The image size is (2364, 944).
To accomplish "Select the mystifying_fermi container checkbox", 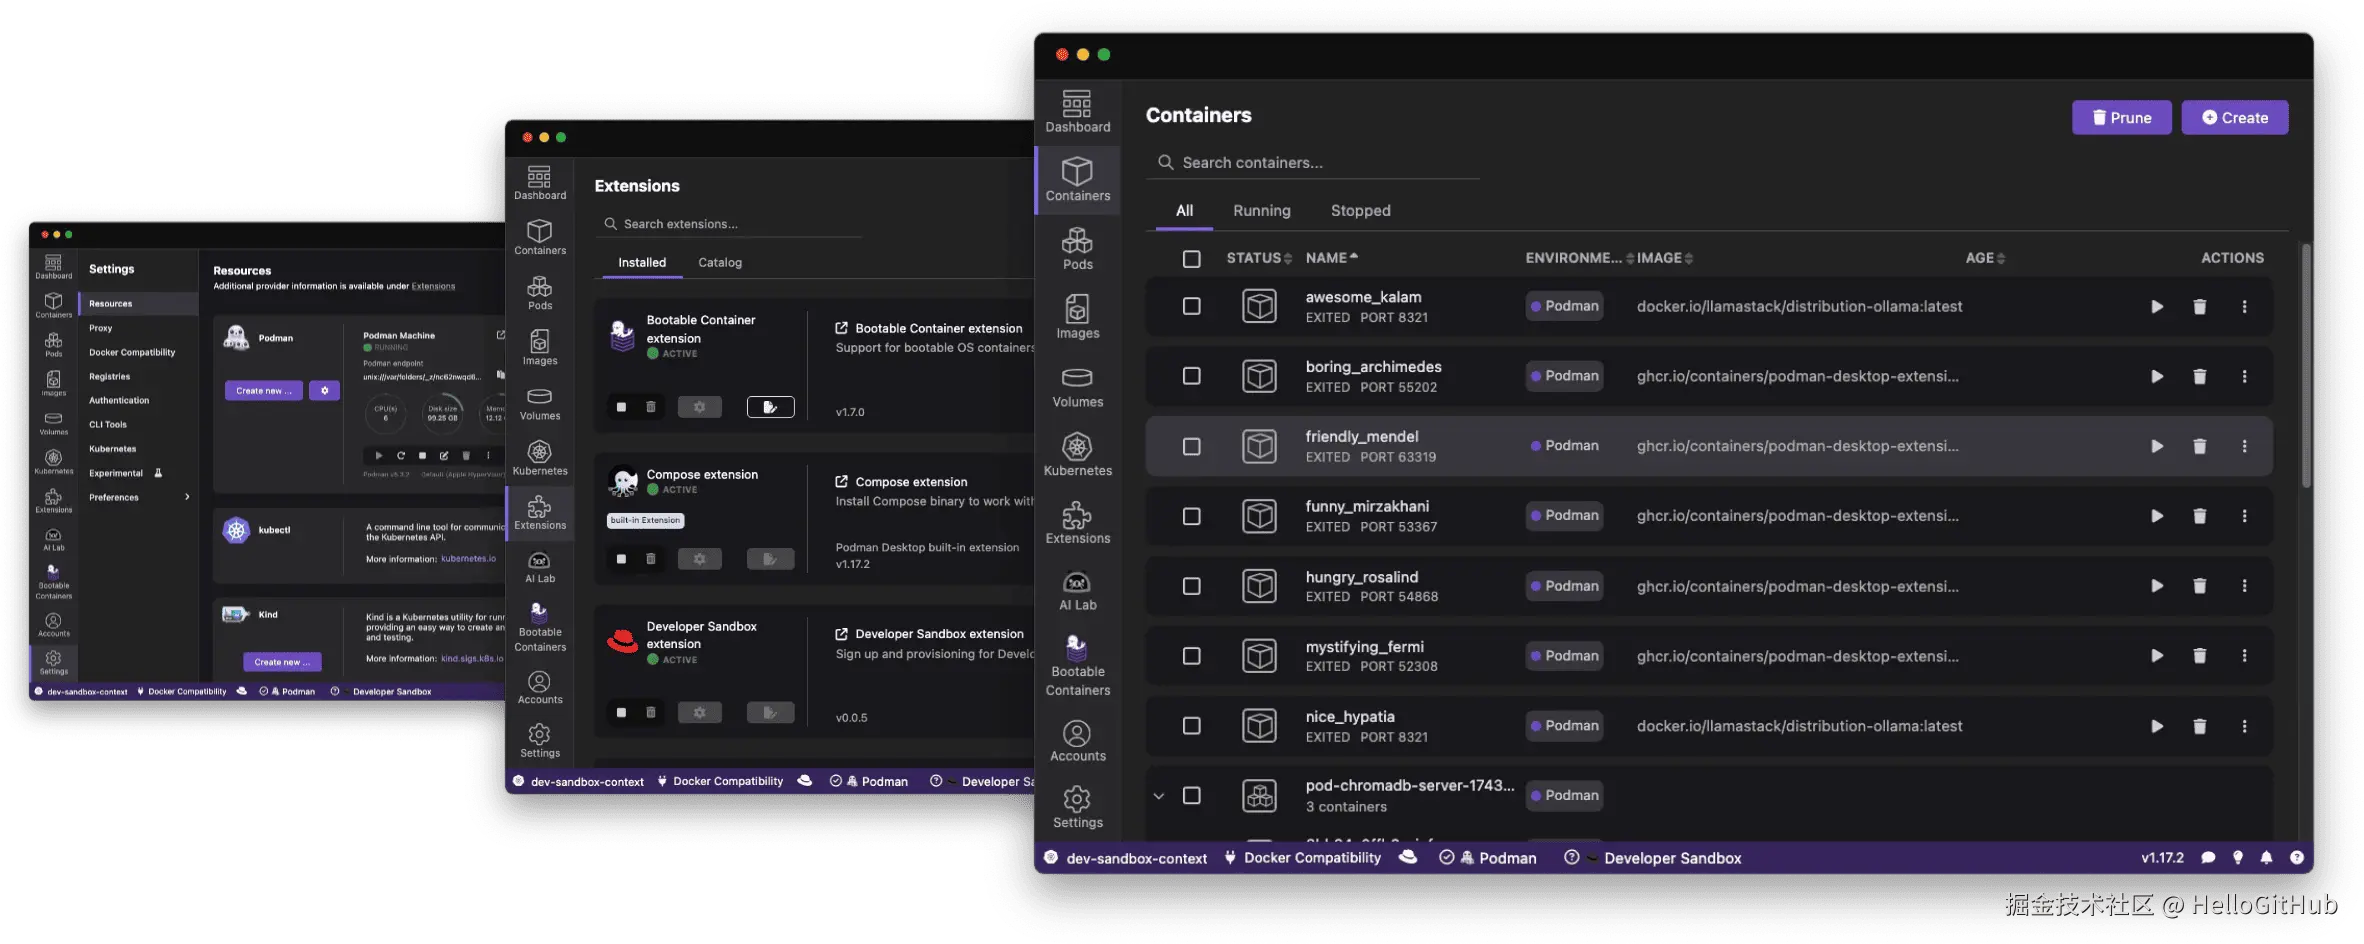I will (x=1191, y=656).
